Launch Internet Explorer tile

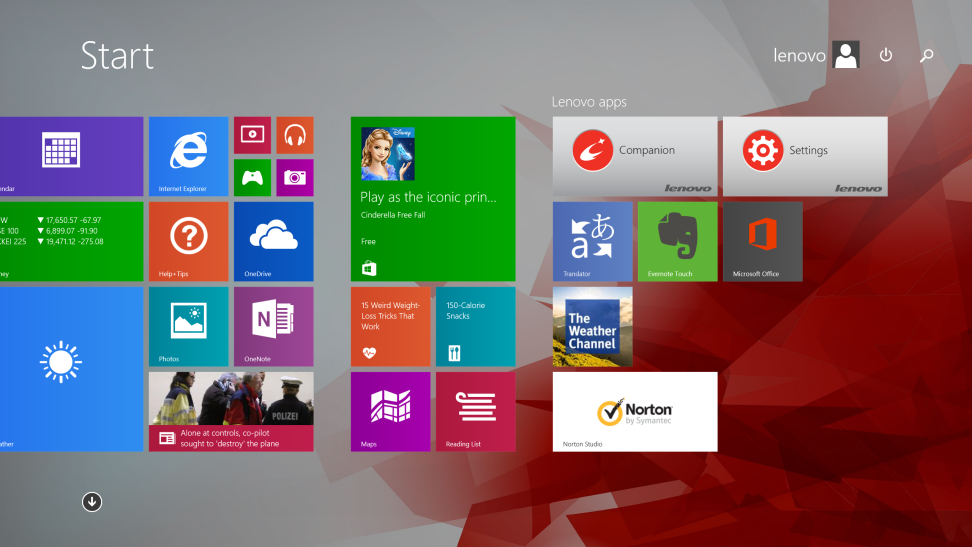188,156
